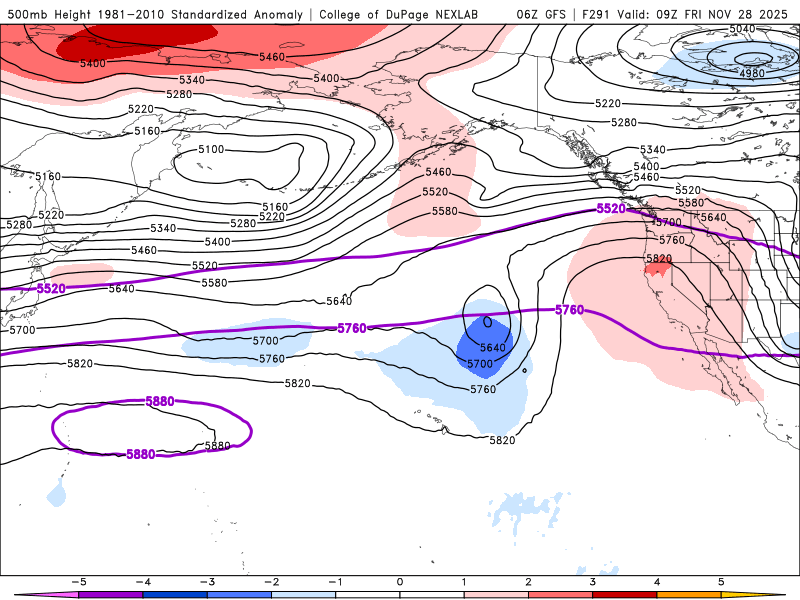Click the '5700' label under 5640 in the blue anomaly
The height and width of the screenshot is (600, 800).
480,364
